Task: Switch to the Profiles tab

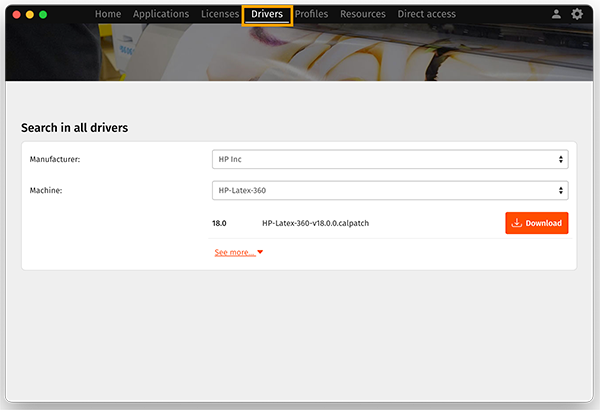Action: 311,15
